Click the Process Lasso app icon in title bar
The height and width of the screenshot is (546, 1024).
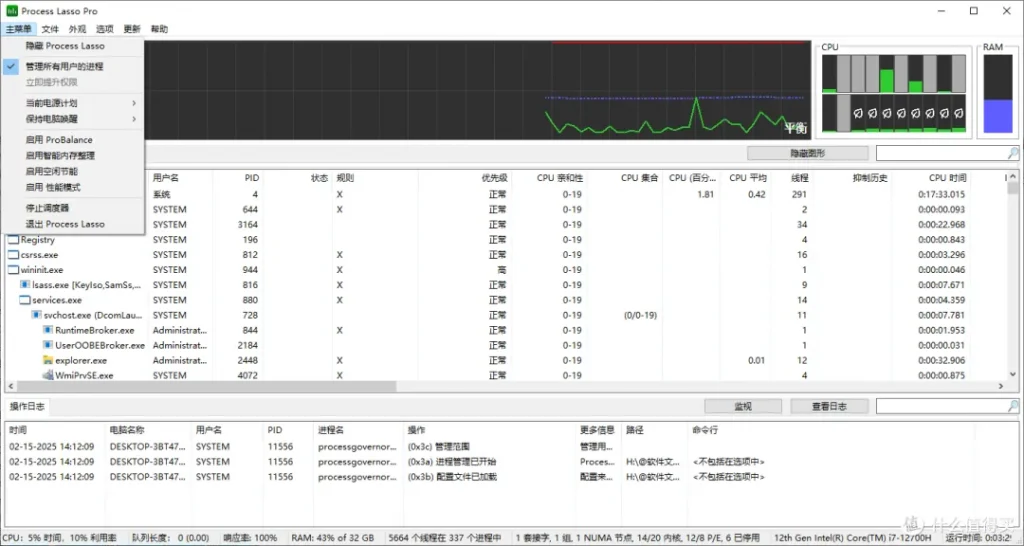tap(12, 11)
